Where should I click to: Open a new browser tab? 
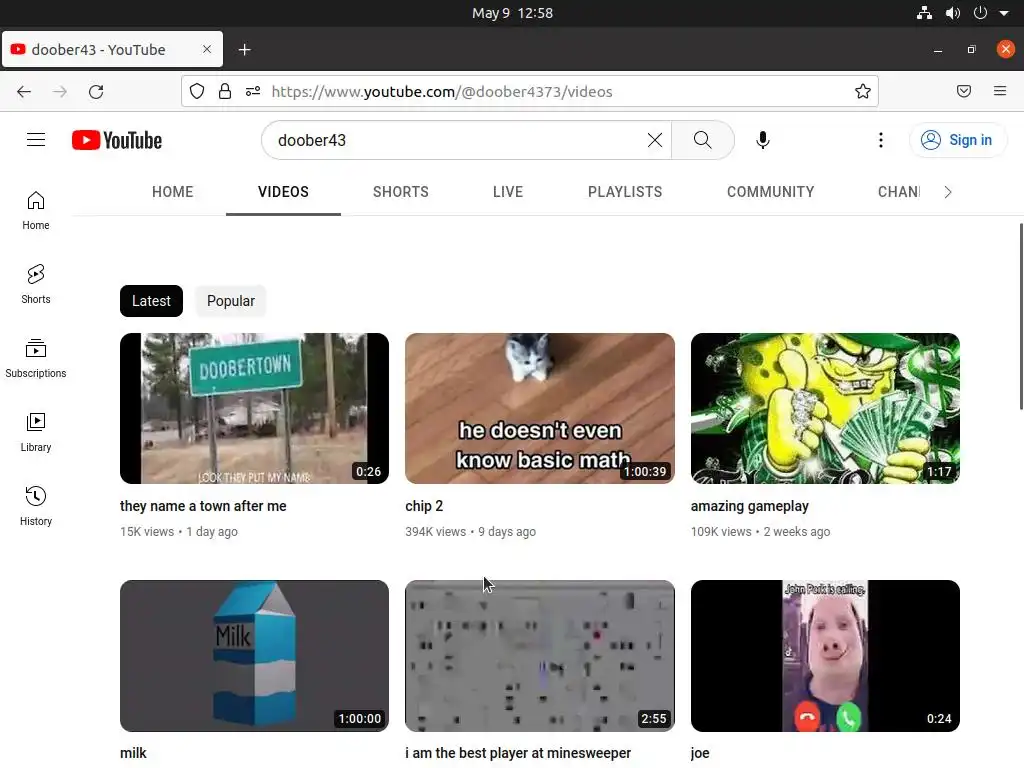point(244,50)
